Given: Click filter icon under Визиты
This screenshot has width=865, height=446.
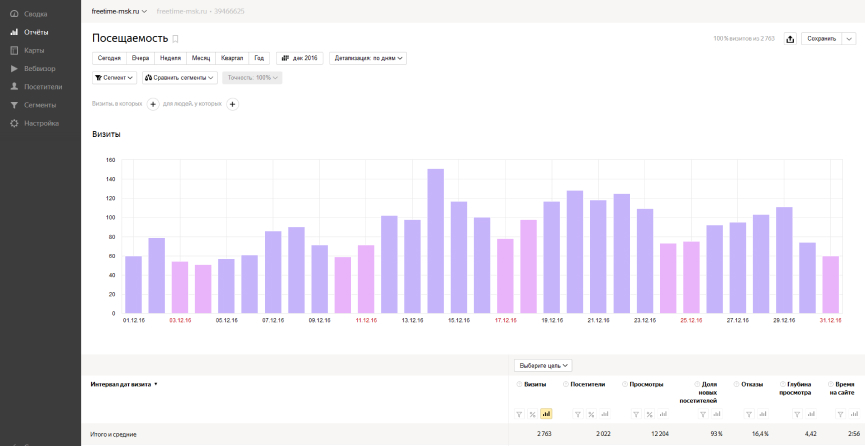Looking at the screenshot, I should click(x=519, y=414).
